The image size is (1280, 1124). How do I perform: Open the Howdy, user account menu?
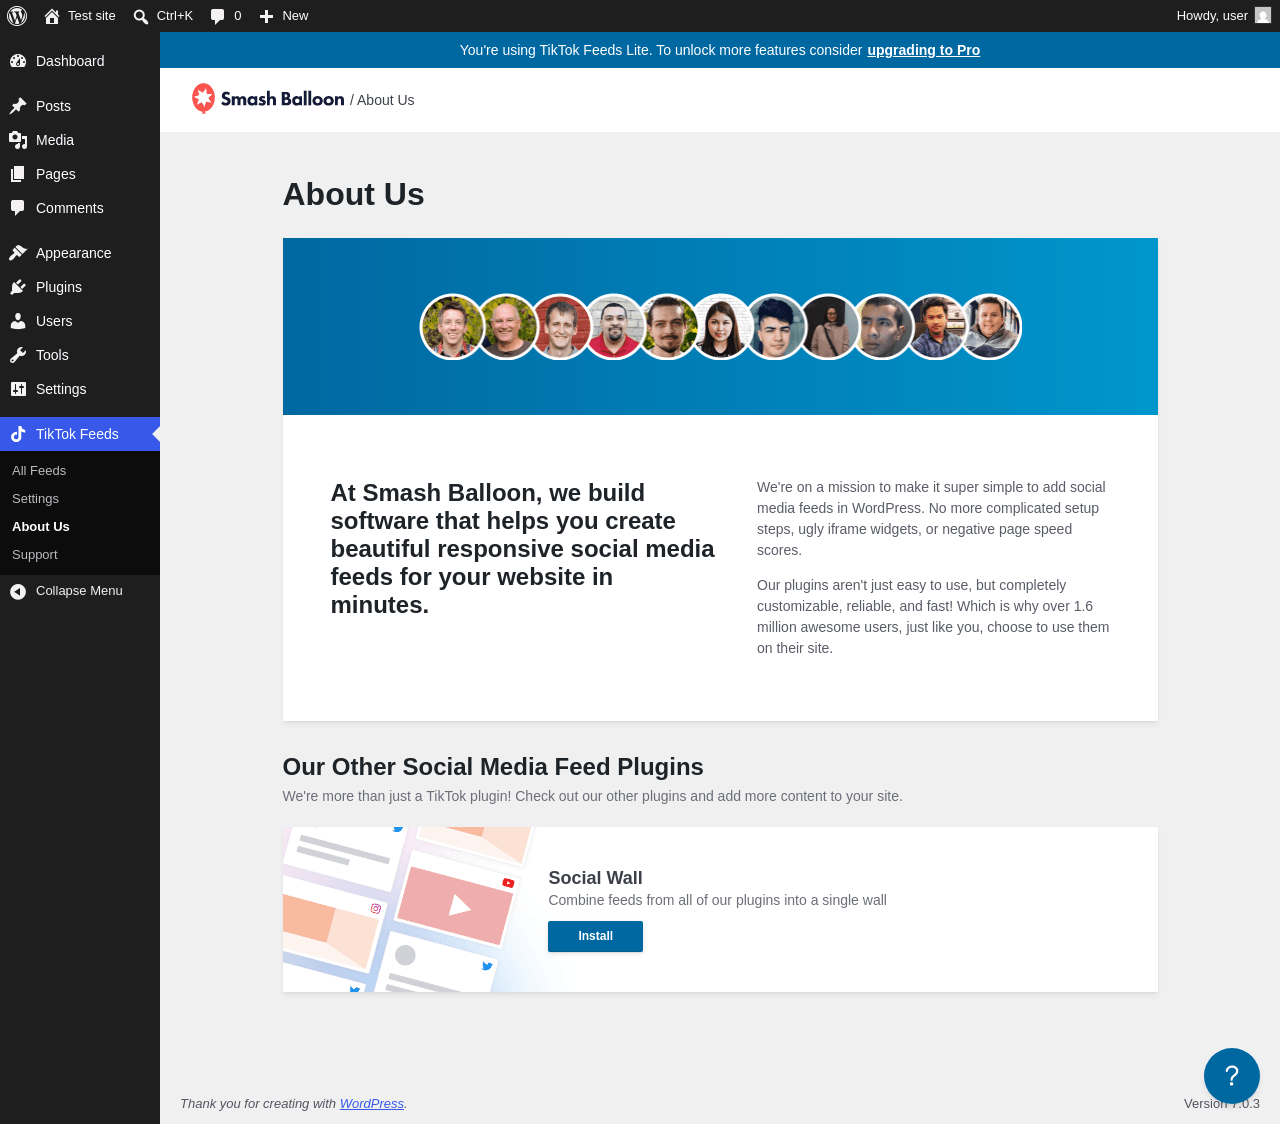[x=1224, y=16]
